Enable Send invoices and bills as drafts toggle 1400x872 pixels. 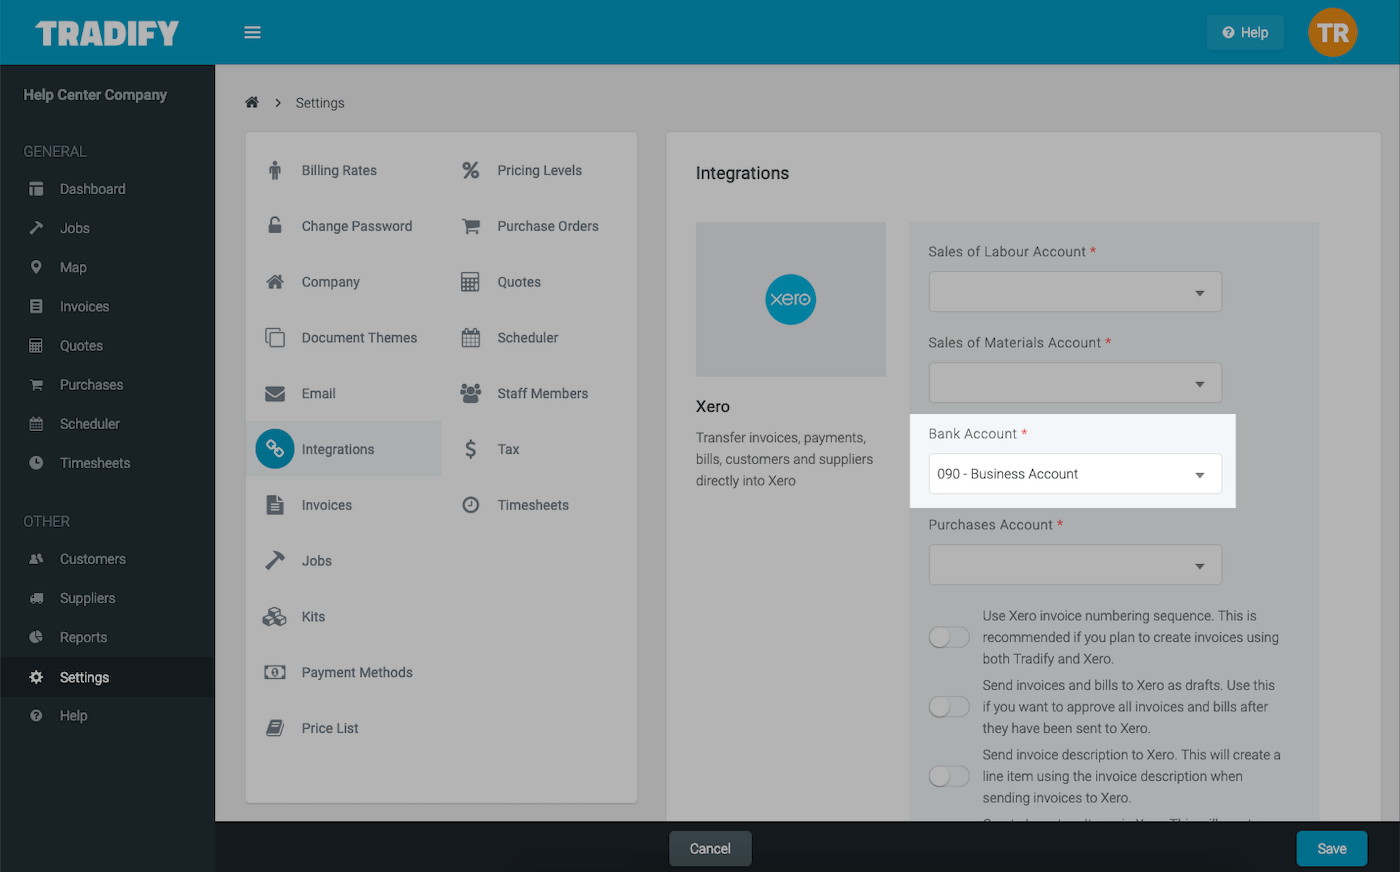(x=949, y=707)
